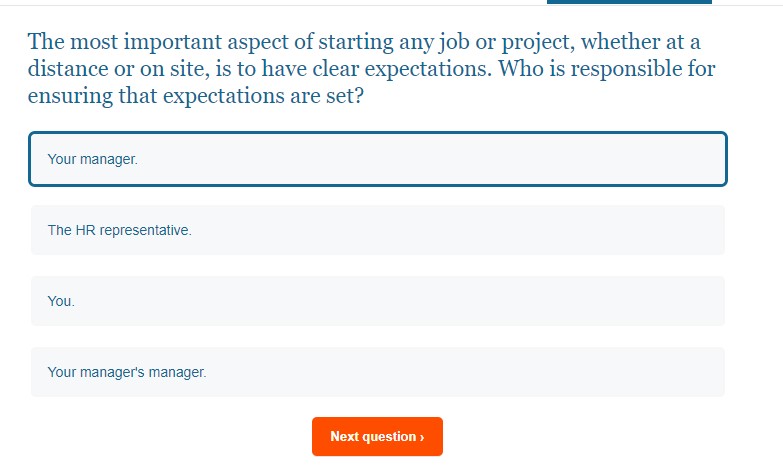
Task: Click the "You." label text
Action: 61,301
